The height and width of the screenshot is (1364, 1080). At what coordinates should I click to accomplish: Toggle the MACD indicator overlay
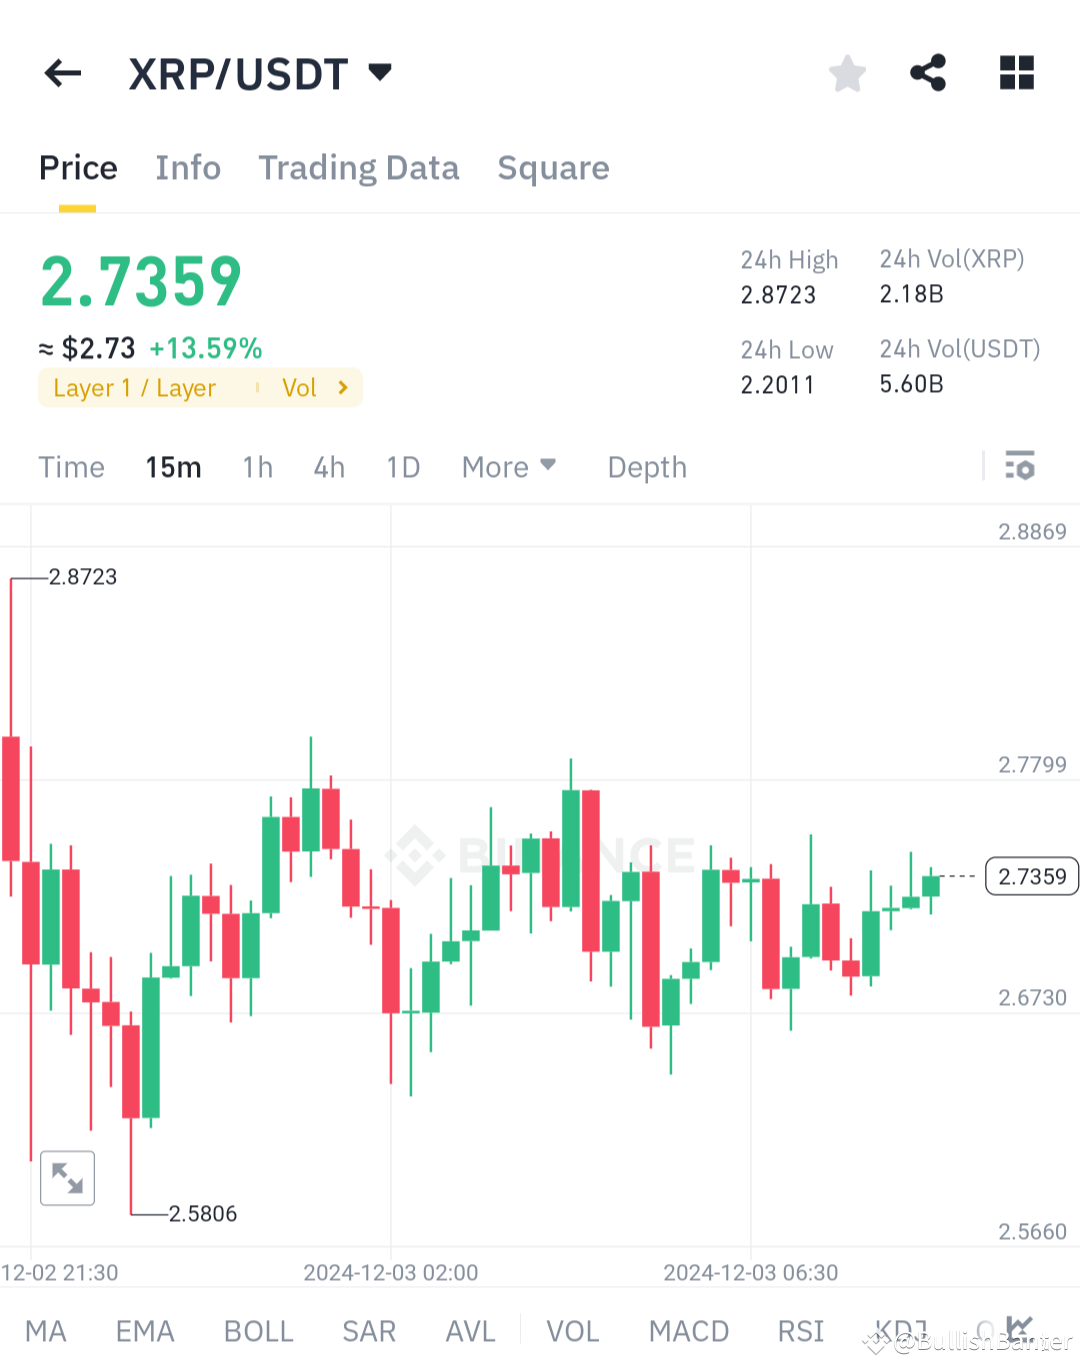point(689,1330)
